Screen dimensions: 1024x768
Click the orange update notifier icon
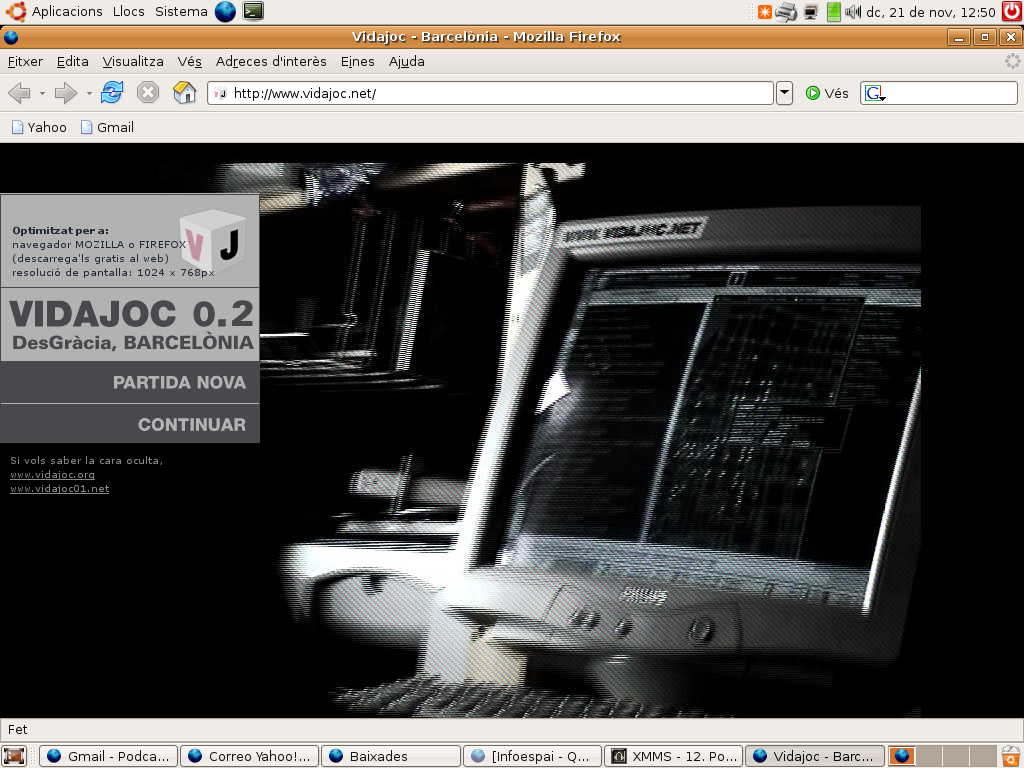pos(765,12)
